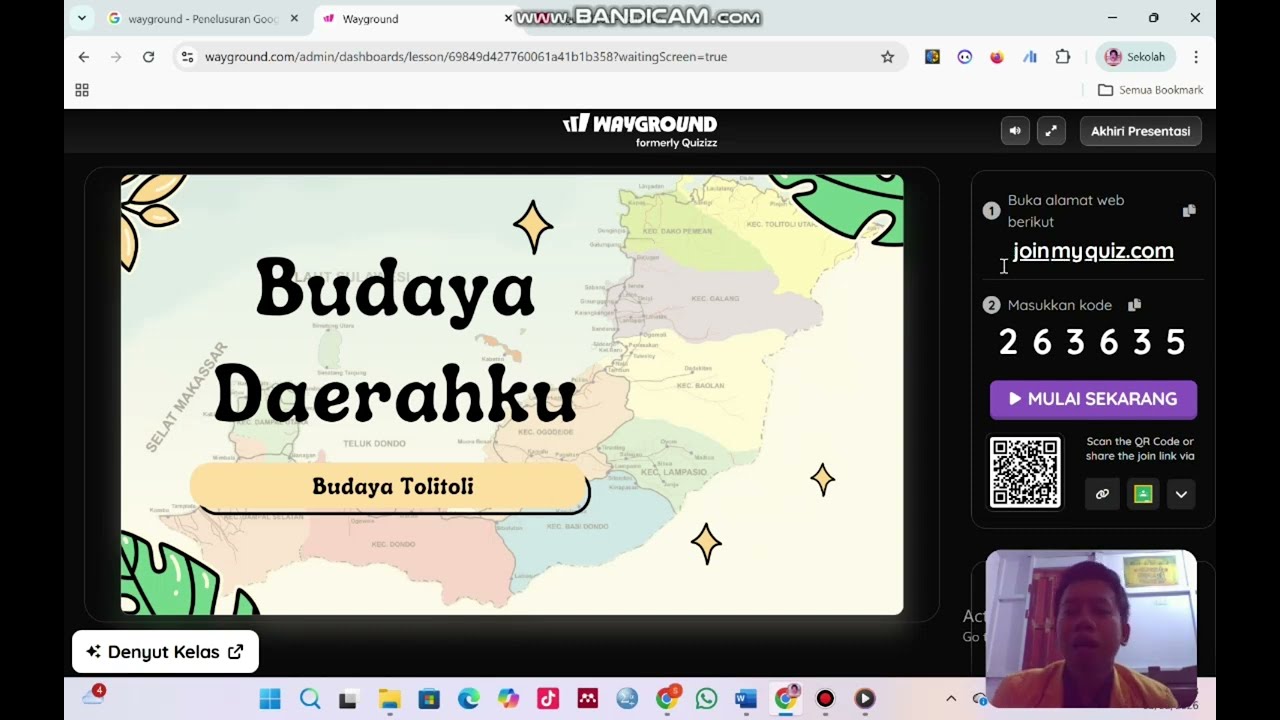This screenshot has width=1280, height=720.
Task: Open the Windows Start menu
Action: 270,699
